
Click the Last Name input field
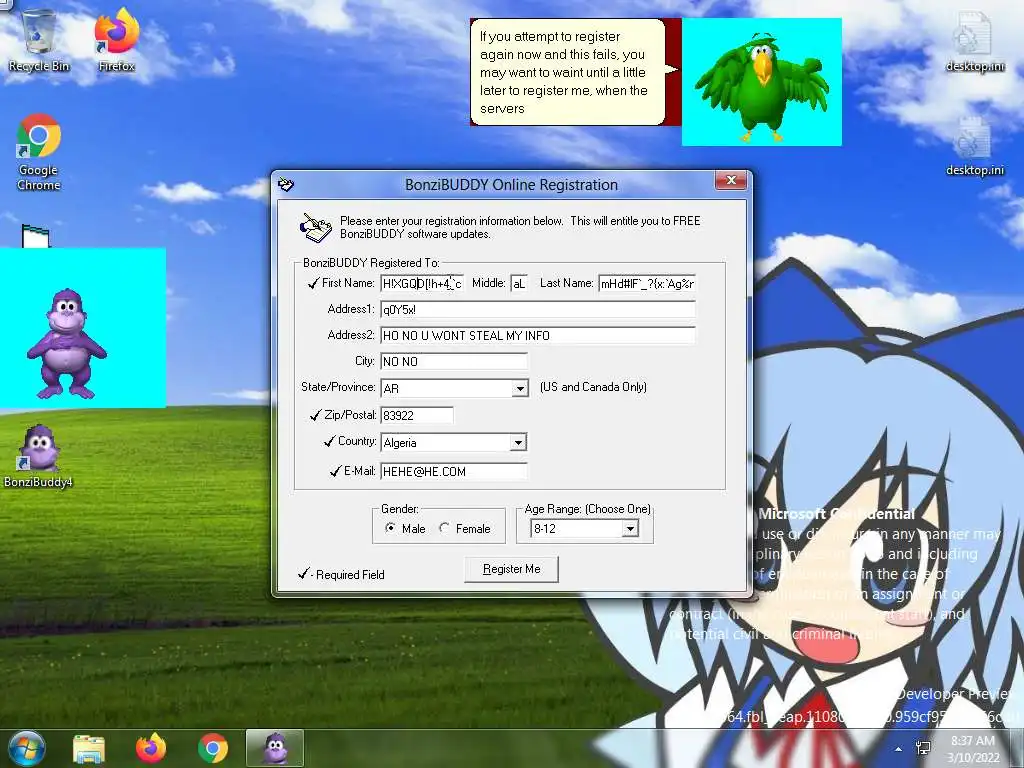click(x=647, y=283)
